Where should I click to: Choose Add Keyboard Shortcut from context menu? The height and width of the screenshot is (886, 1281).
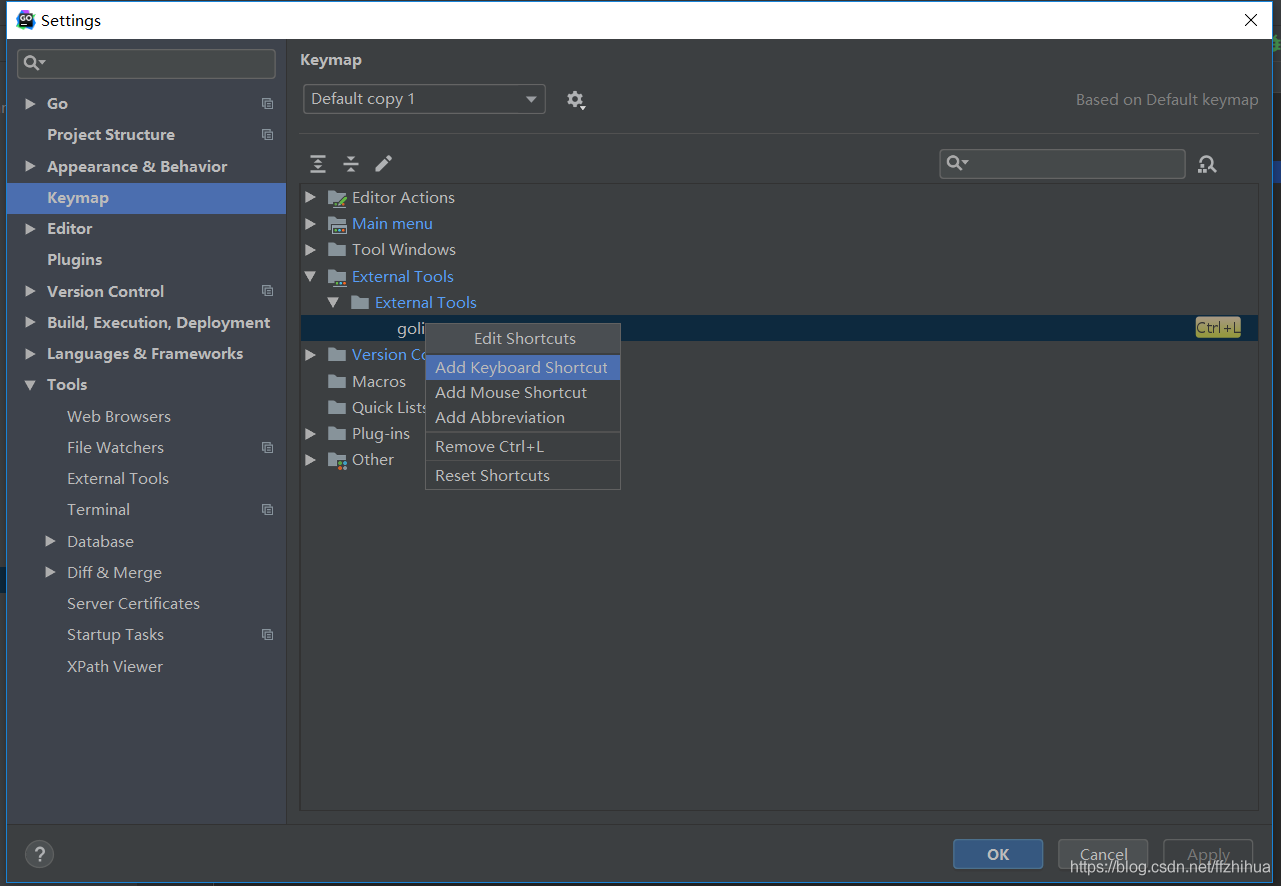(x=521, y=368)
